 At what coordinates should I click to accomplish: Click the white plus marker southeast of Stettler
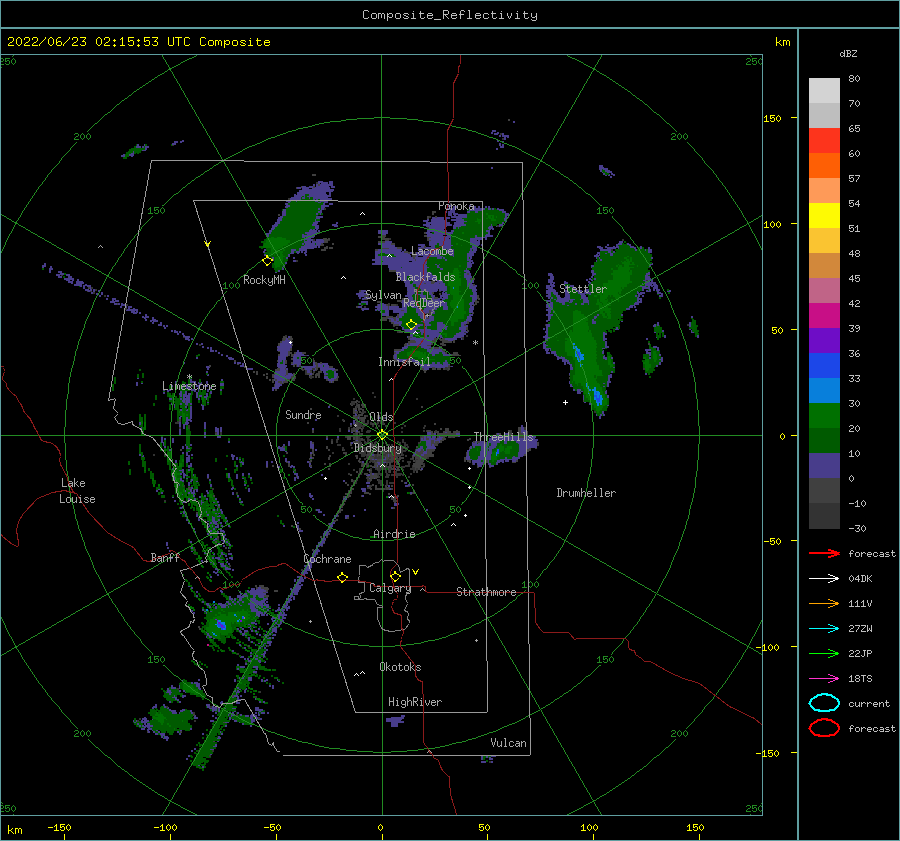pyautogui.click(x=565, y=402)
